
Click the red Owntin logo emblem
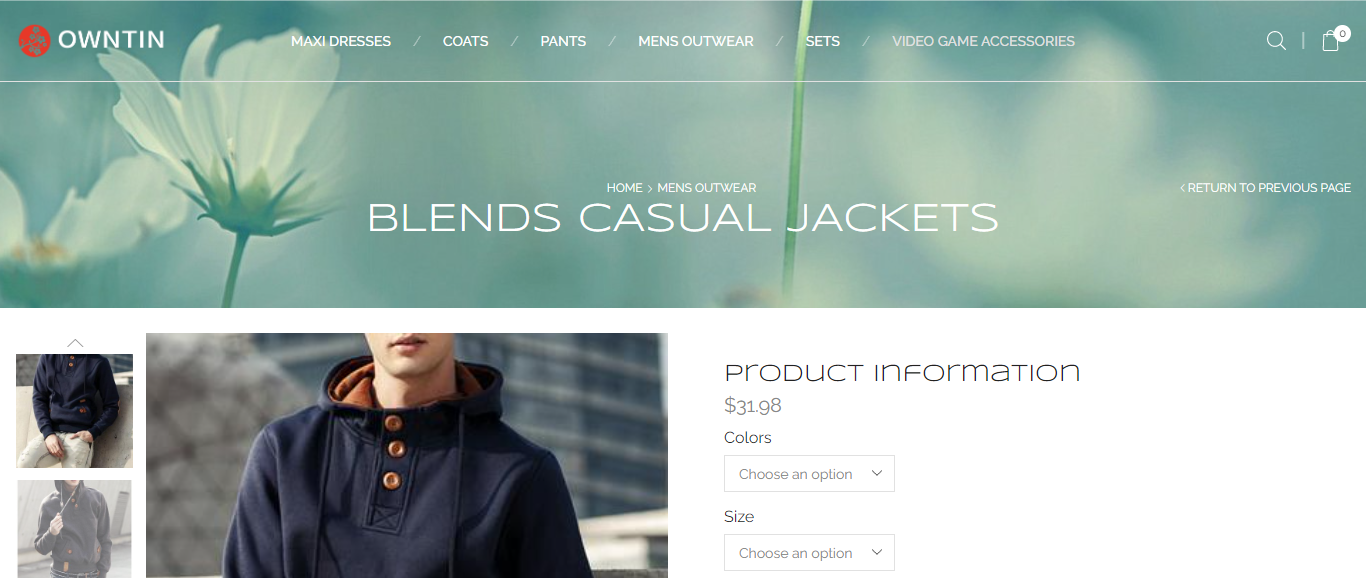(34, 41)
